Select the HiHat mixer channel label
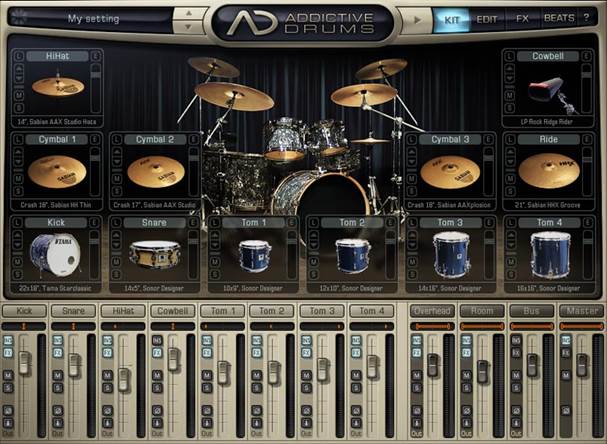607x444 pixels. 123,311
